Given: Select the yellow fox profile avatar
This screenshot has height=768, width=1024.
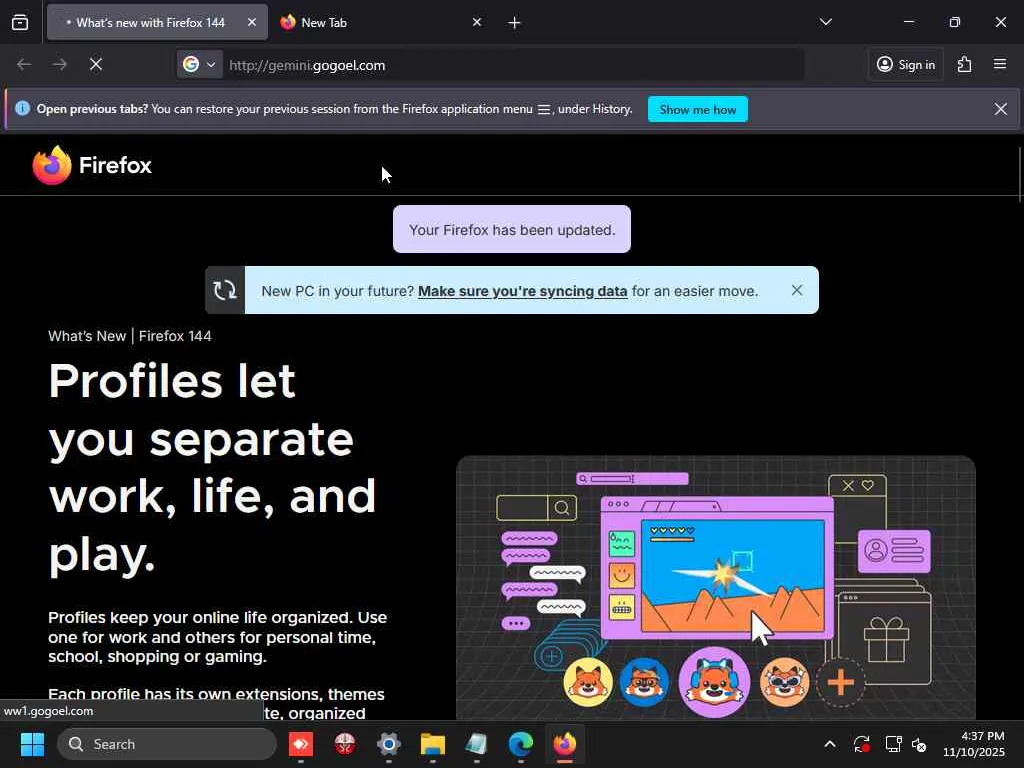Looking at the screenshot, I should (x=588, y=682).
